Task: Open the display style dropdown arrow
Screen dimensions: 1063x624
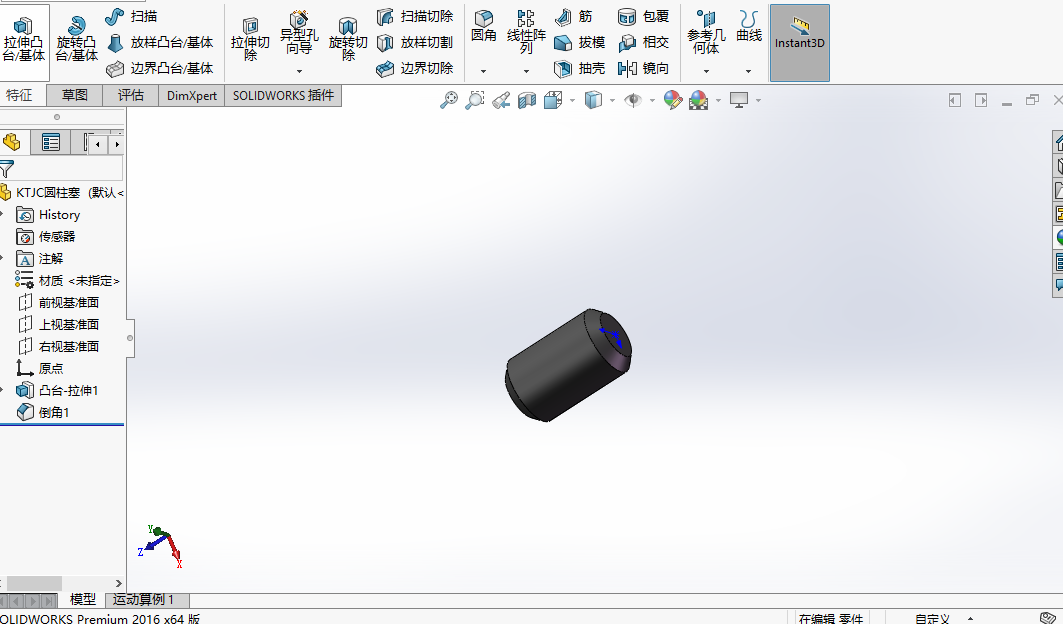Action: [612, 100]
